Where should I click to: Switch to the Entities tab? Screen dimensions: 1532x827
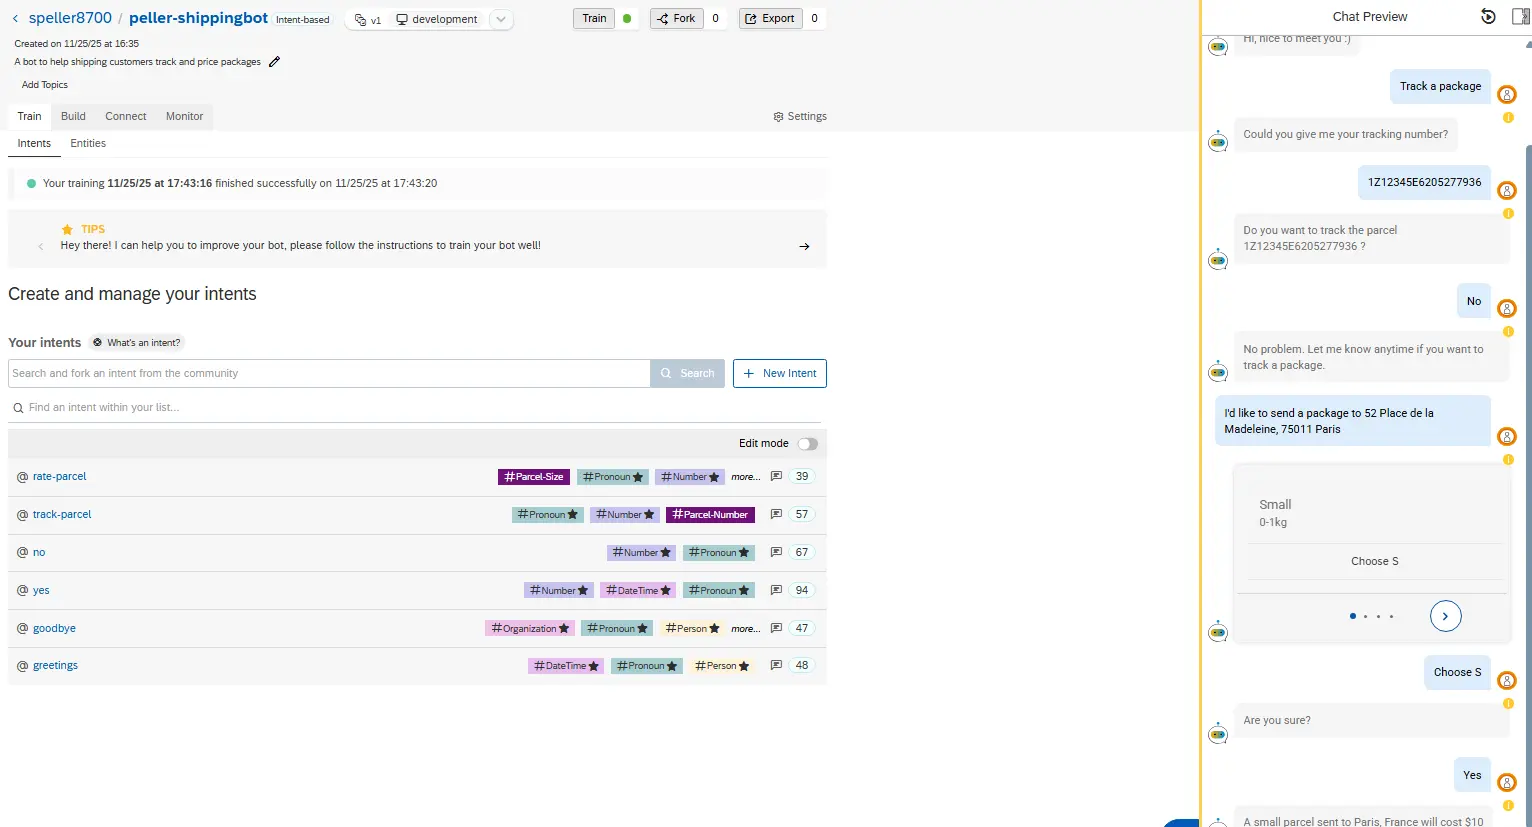(88, 143)
